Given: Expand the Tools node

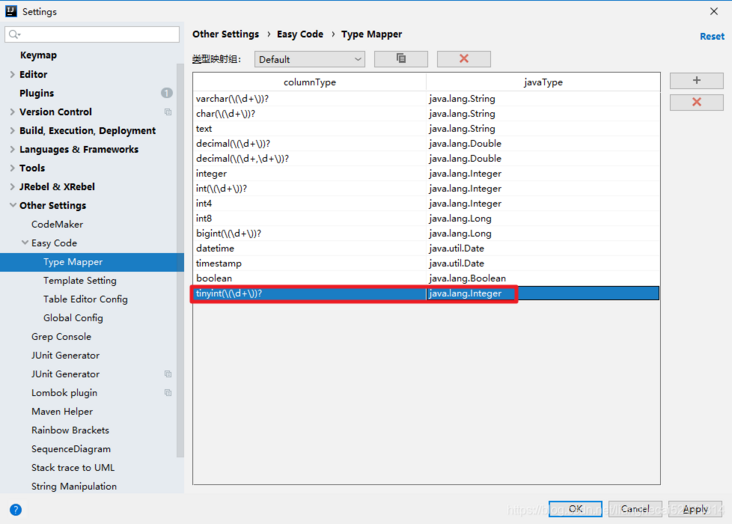Looking at the screenshot, I should point(13,168).
